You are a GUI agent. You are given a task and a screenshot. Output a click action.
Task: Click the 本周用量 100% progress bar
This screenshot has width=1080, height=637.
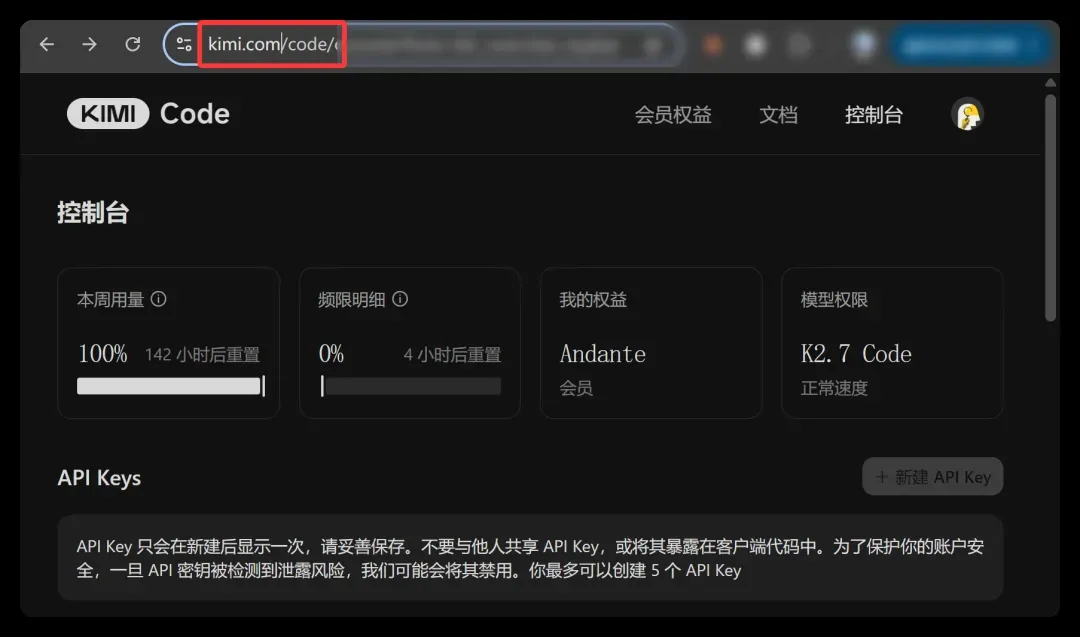(171, 386)
